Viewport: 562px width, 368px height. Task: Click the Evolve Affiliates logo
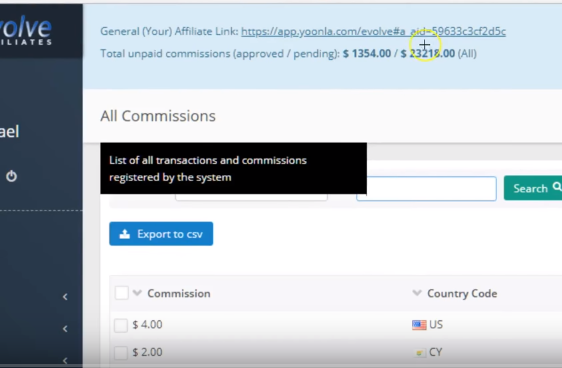click(26, 30)
